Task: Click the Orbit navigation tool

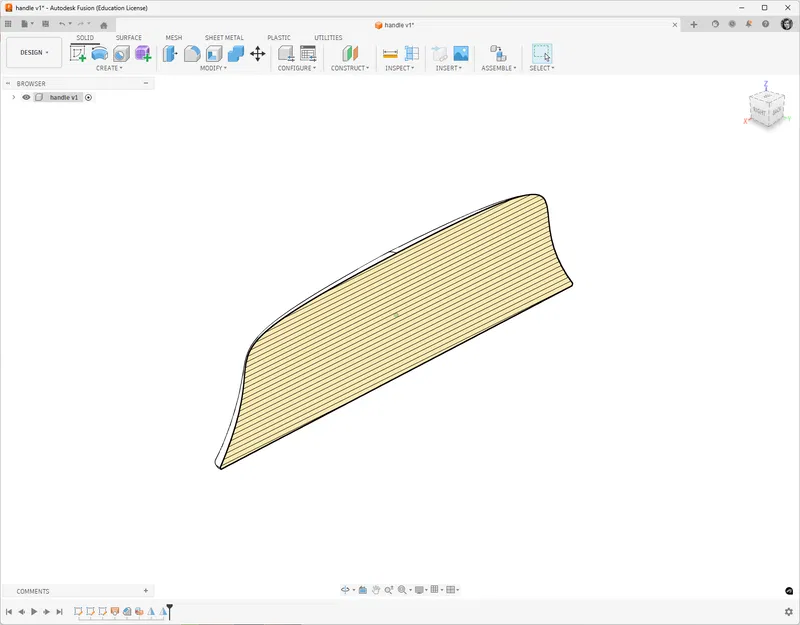Action: [345, 590]
